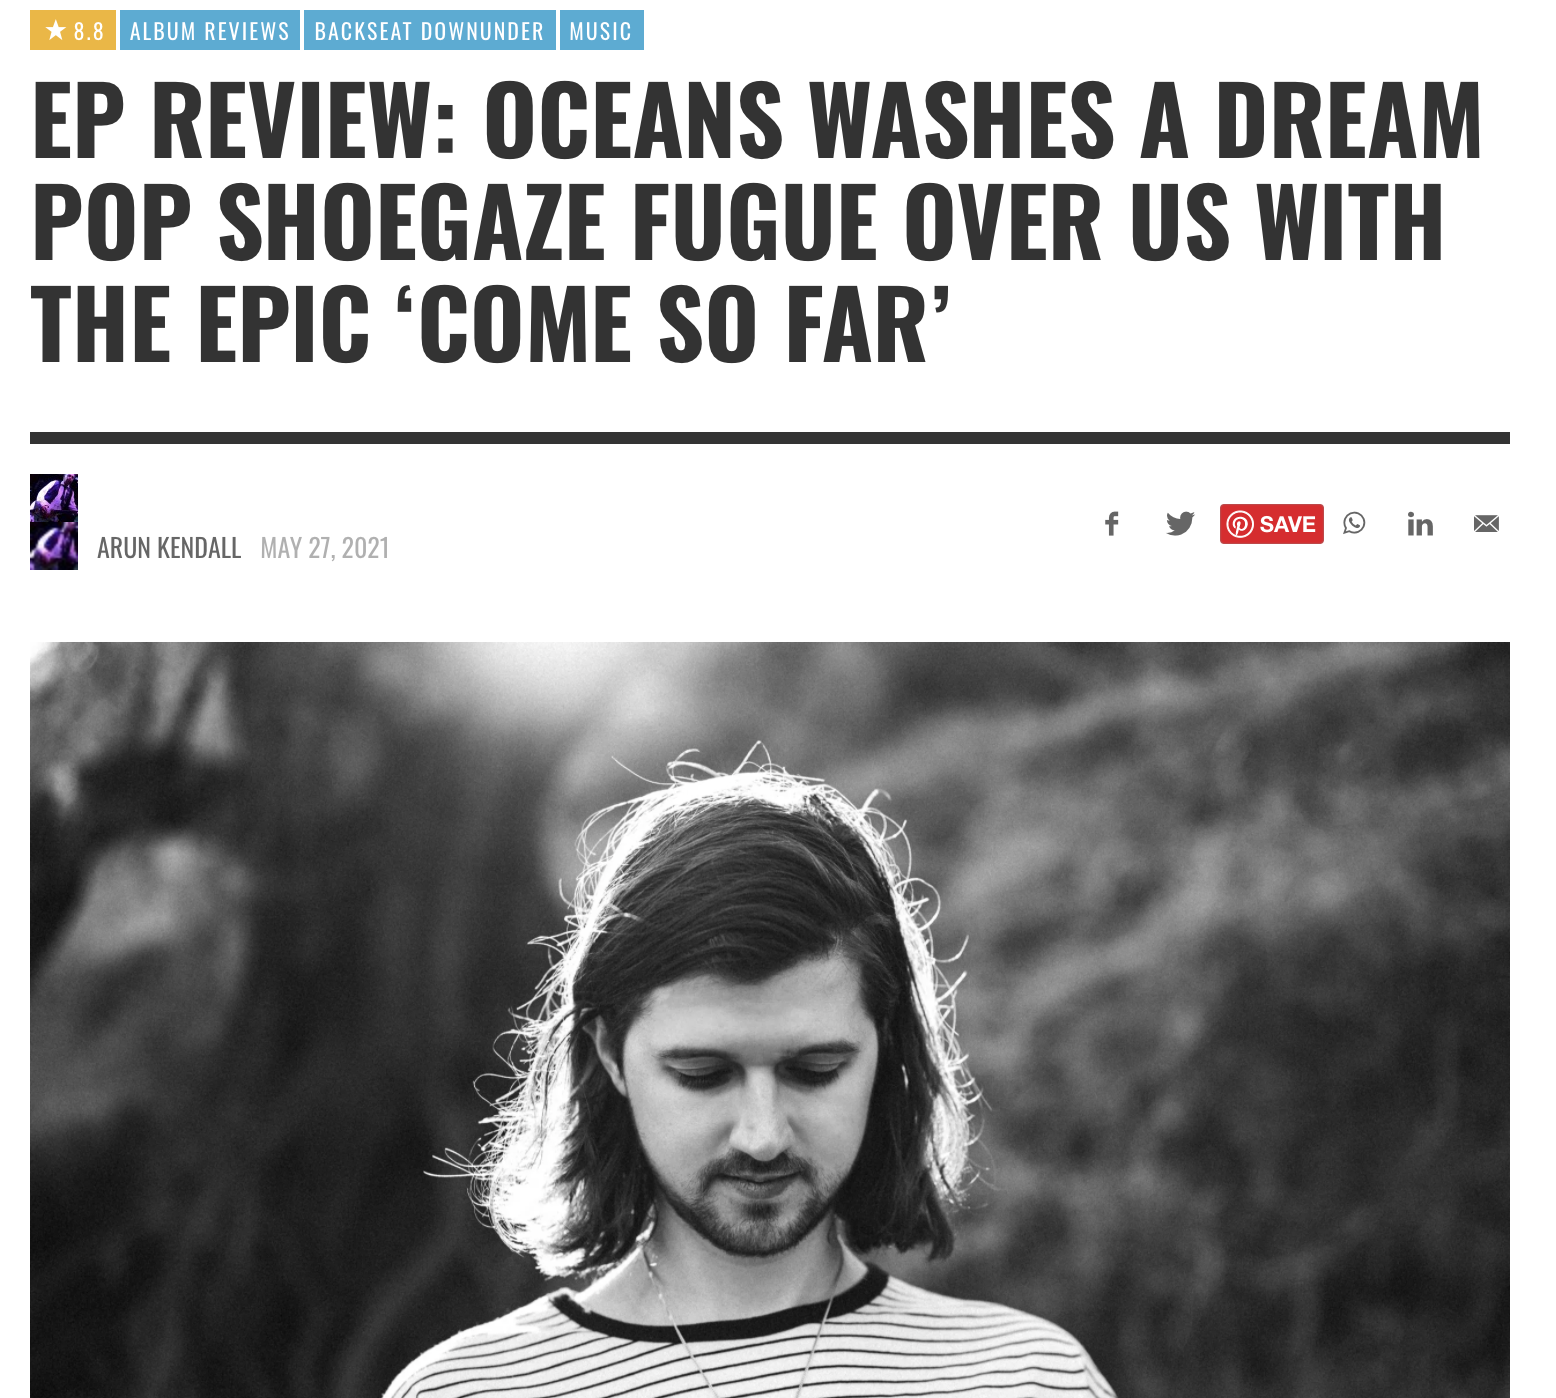Share article on Facebook icon
1556x1398 pixels.
click(1112, 524)
